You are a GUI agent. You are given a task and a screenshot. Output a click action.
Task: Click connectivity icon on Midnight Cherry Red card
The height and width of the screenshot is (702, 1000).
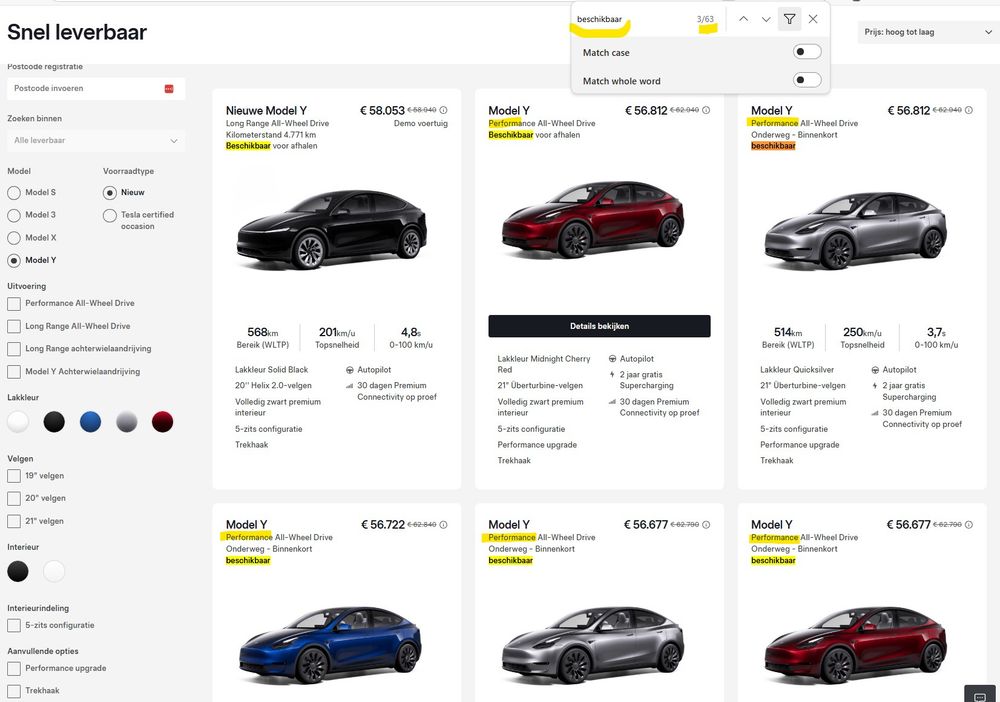click(612, 402)
